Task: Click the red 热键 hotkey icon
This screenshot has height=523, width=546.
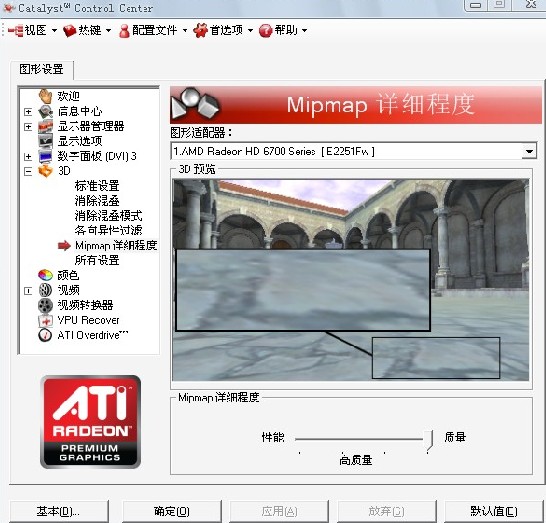Action: coord(70,31)
